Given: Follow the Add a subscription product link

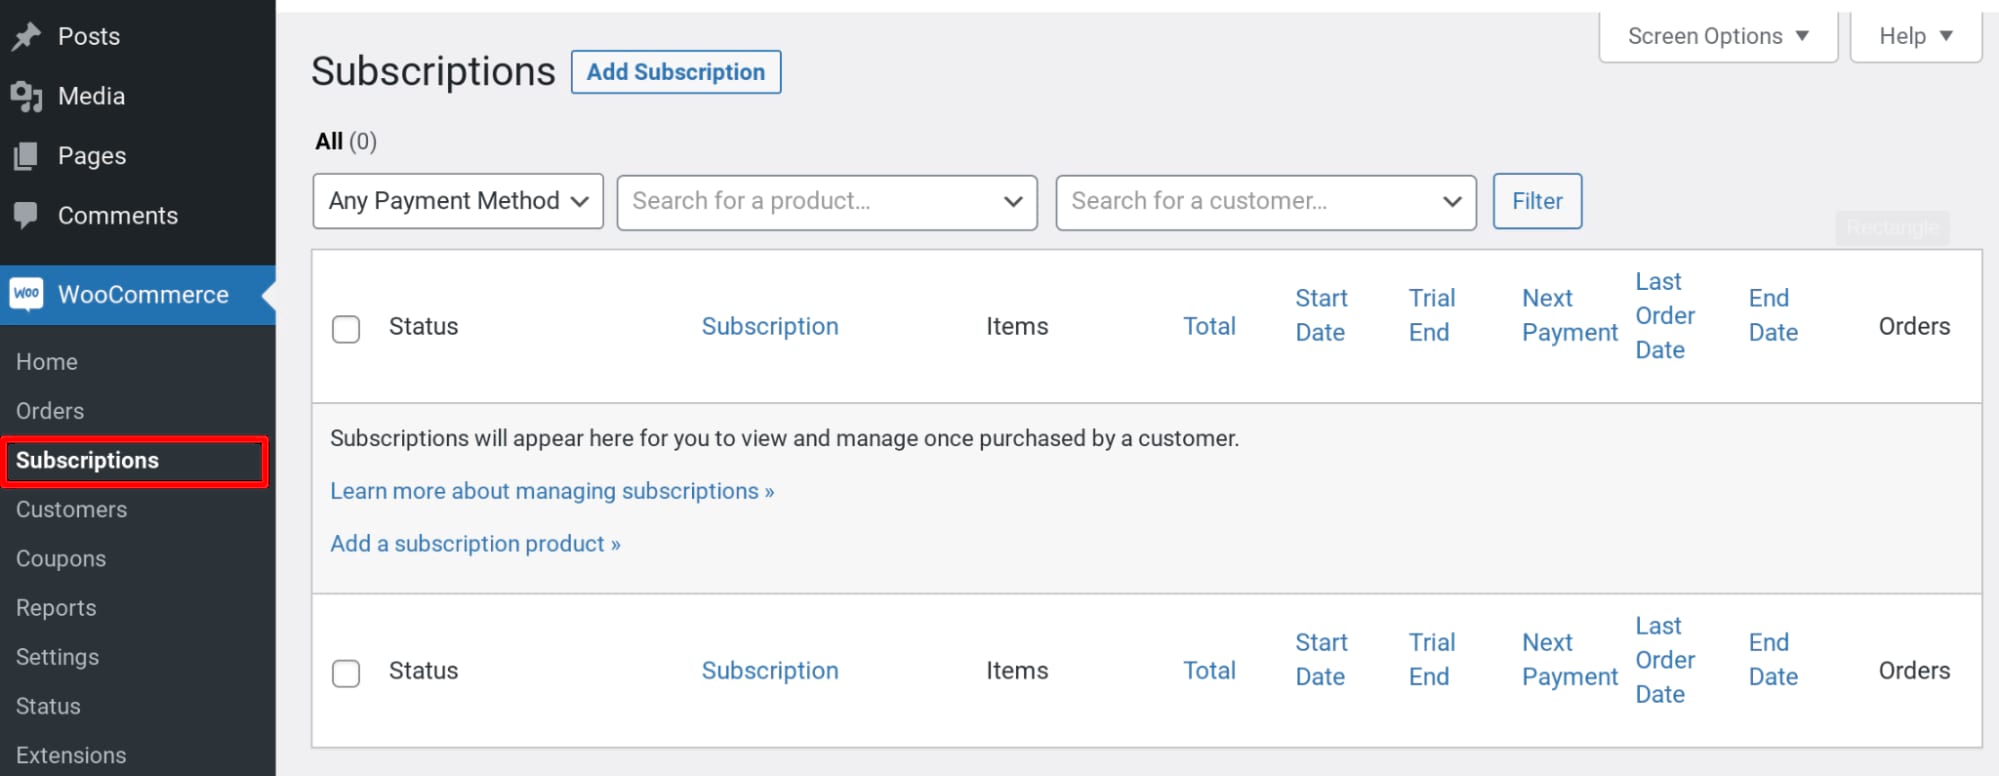Looking at the screenshot, I should [x=475, y=544].
